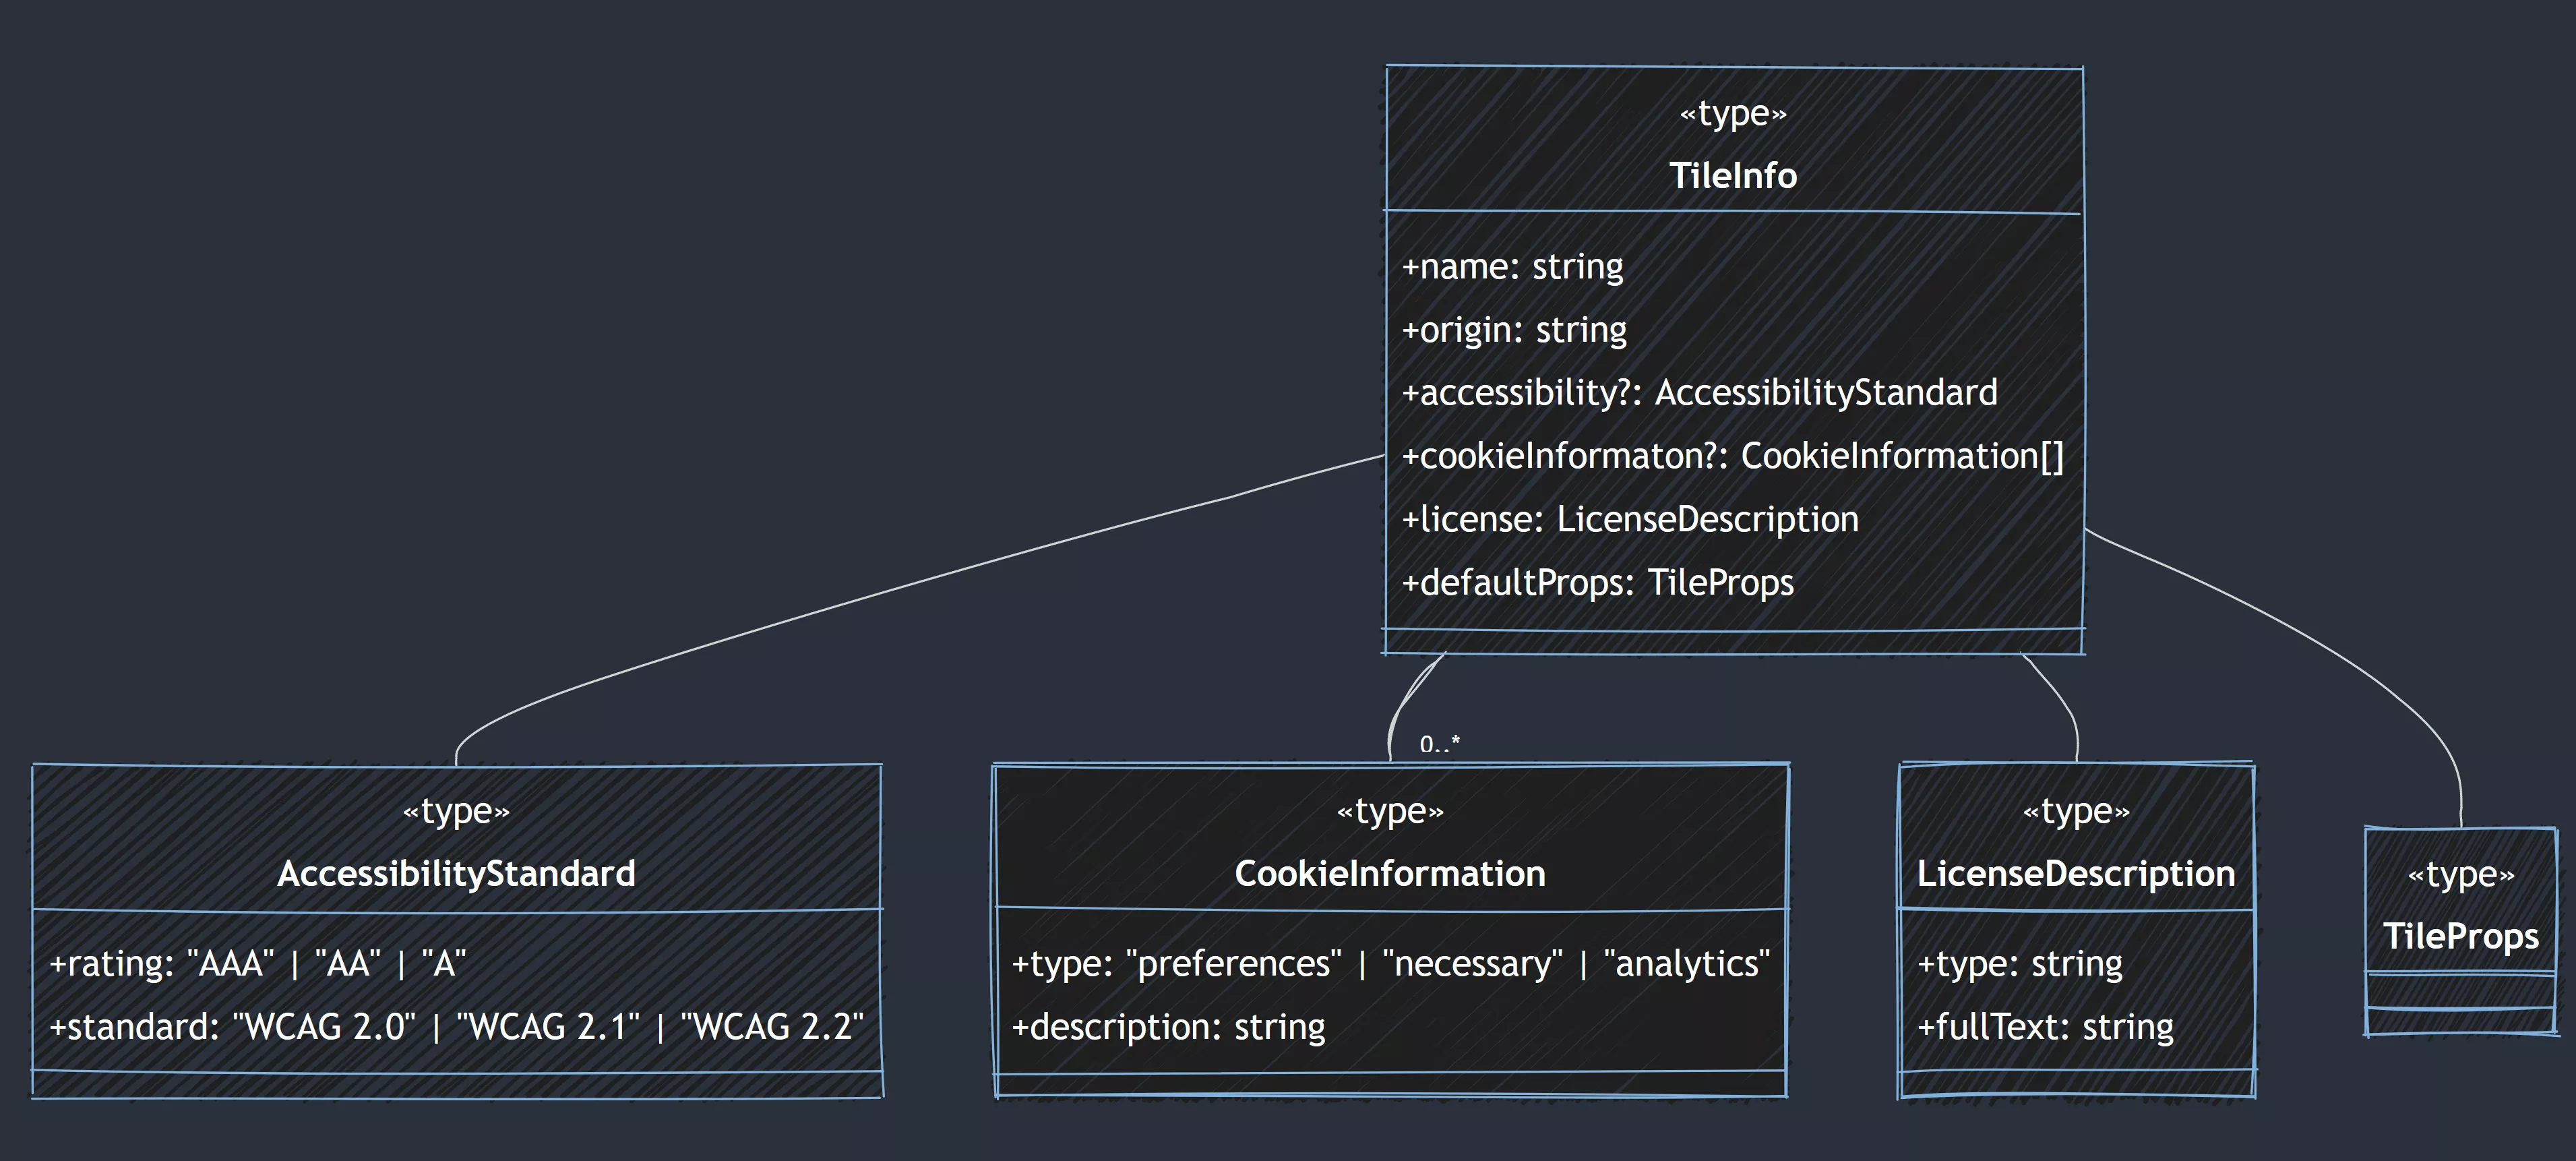This screenshot has width=2576, height=1161.
Task: Select the +rating attribute in AccessibilityStandard
Action: click(x=258, y=964)
